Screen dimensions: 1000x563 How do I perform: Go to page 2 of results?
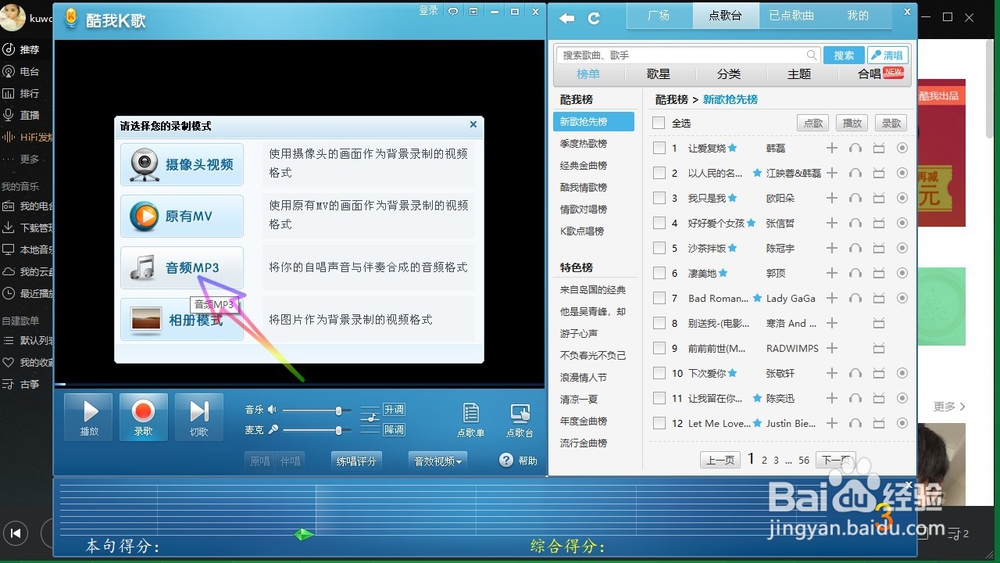tap(764, 460)
